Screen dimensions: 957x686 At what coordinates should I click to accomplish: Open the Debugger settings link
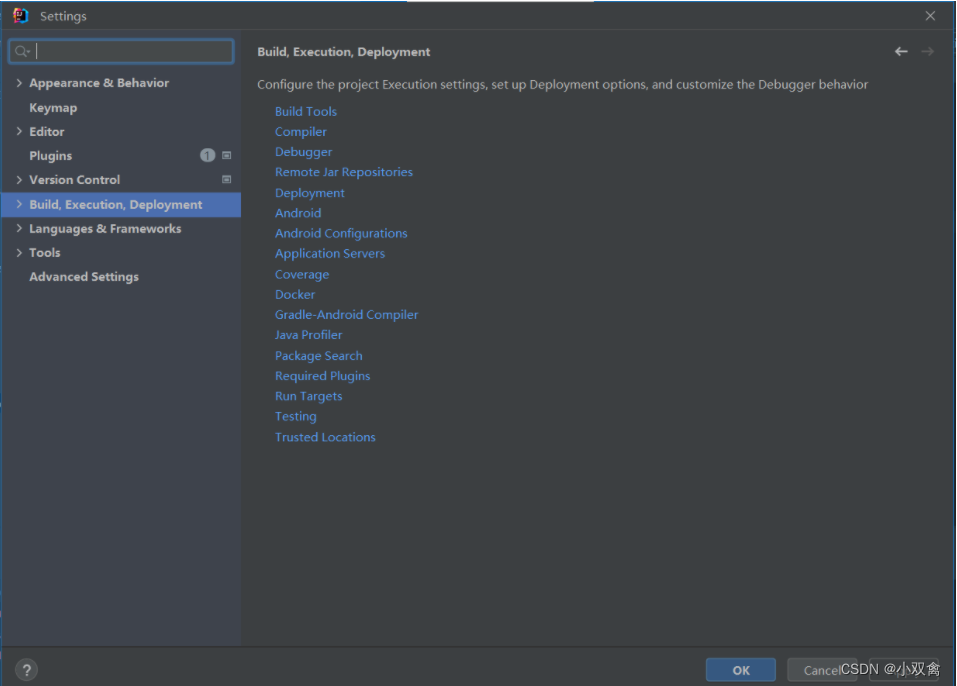coord(303,151)
